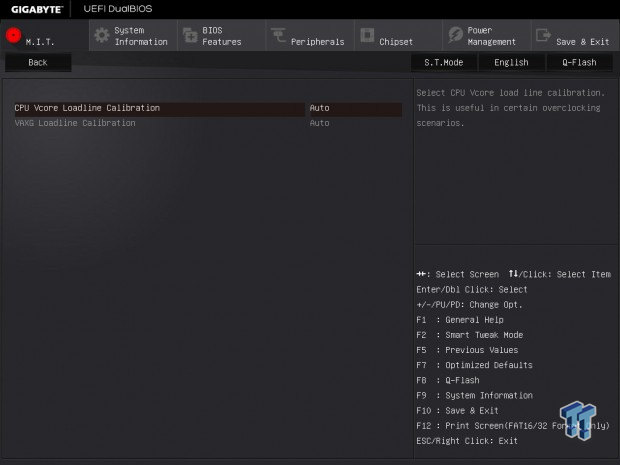Screen dimensions: 620x465
Task: Click the F1 General Help entry
Action: point(460,320)
